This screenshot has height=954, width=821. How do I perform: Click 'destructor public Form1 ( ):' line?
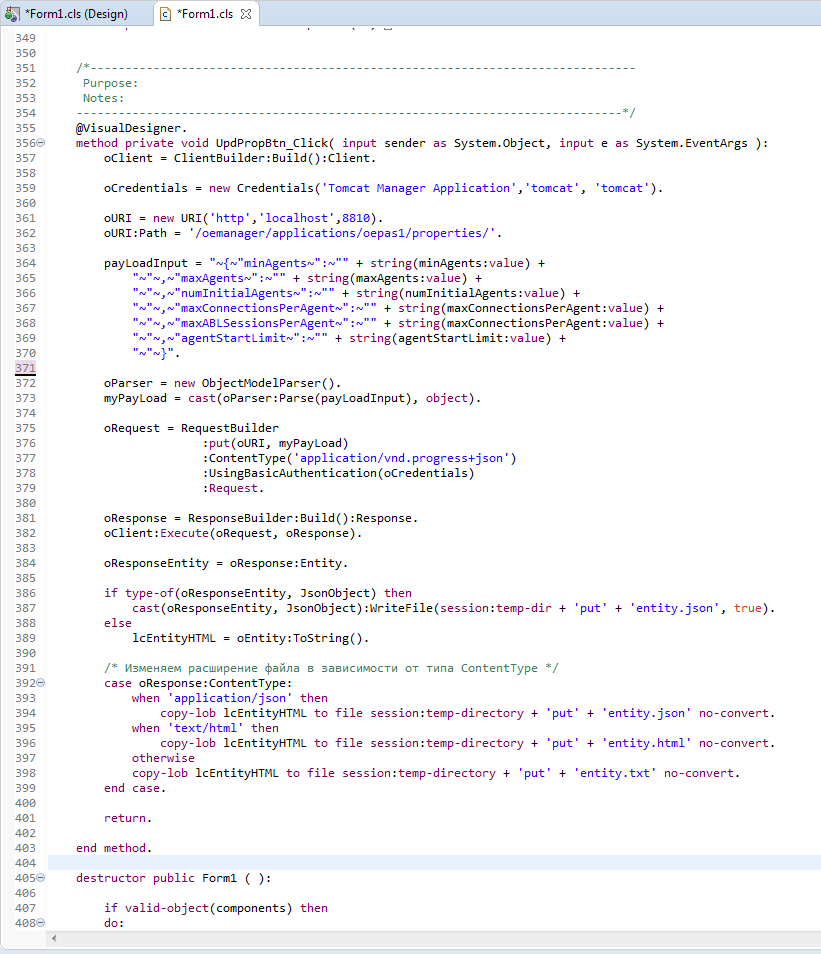(173, 878)
